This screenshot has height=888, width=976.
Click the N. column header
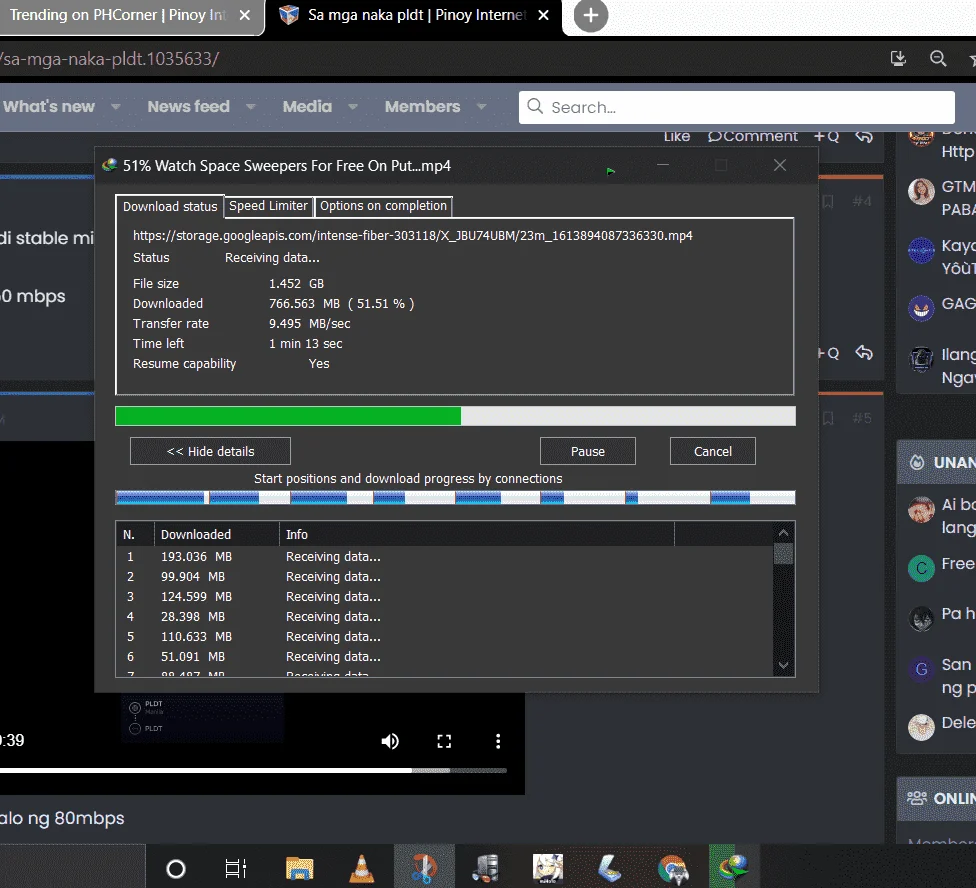tap(135, 534)
